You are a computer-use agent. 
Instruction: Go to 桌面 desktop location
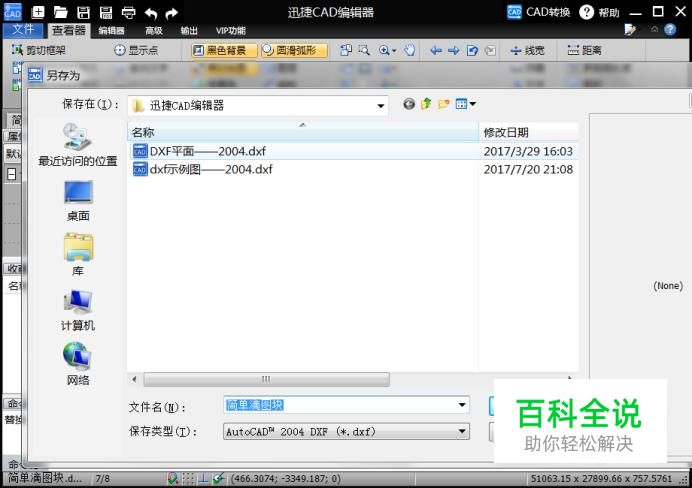pos(78,201)
